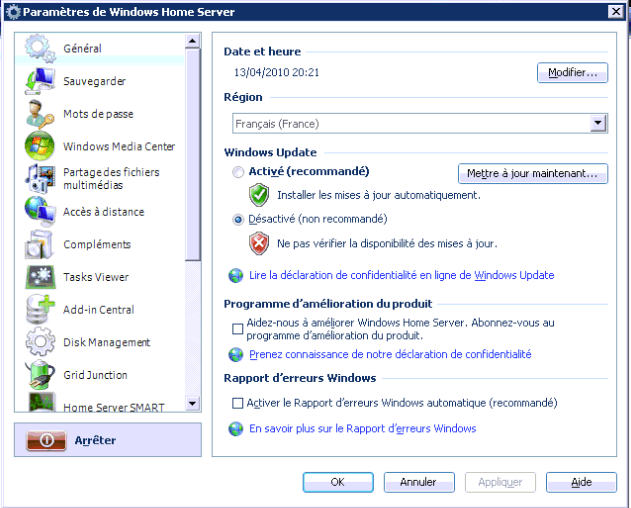This screenshot has height=508, width=631.
Task: Click the Accès à distance globe icon
Action: (x=40, y=211)
